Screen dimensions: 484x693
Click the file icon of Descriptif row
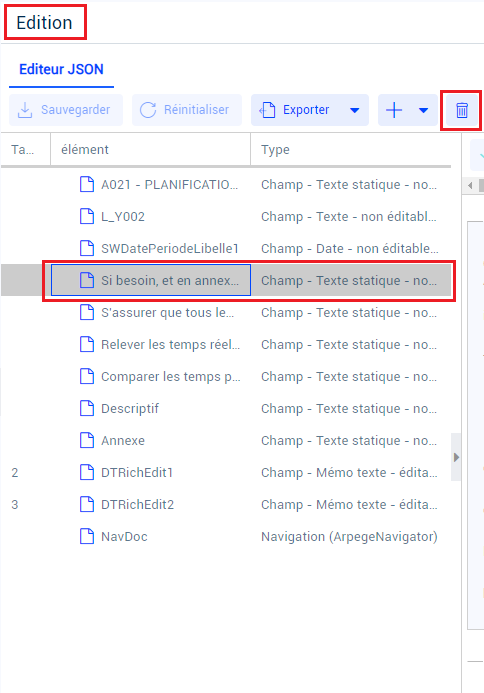87,408
